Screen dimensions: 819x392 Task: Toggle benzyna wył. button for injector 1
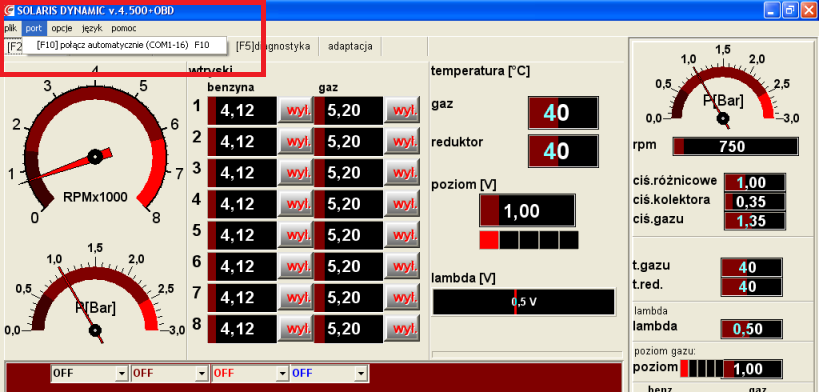(296, 110)
